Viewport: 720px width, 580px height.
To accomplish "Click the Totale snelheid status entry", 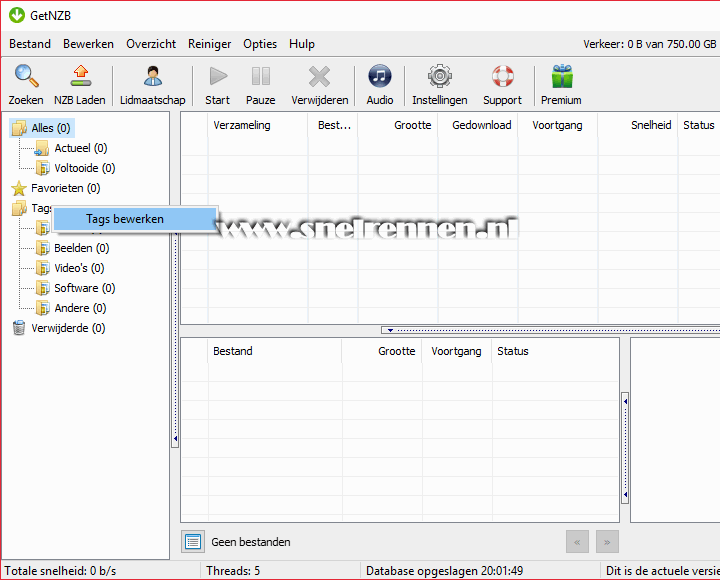I will [x=60, y=571].
